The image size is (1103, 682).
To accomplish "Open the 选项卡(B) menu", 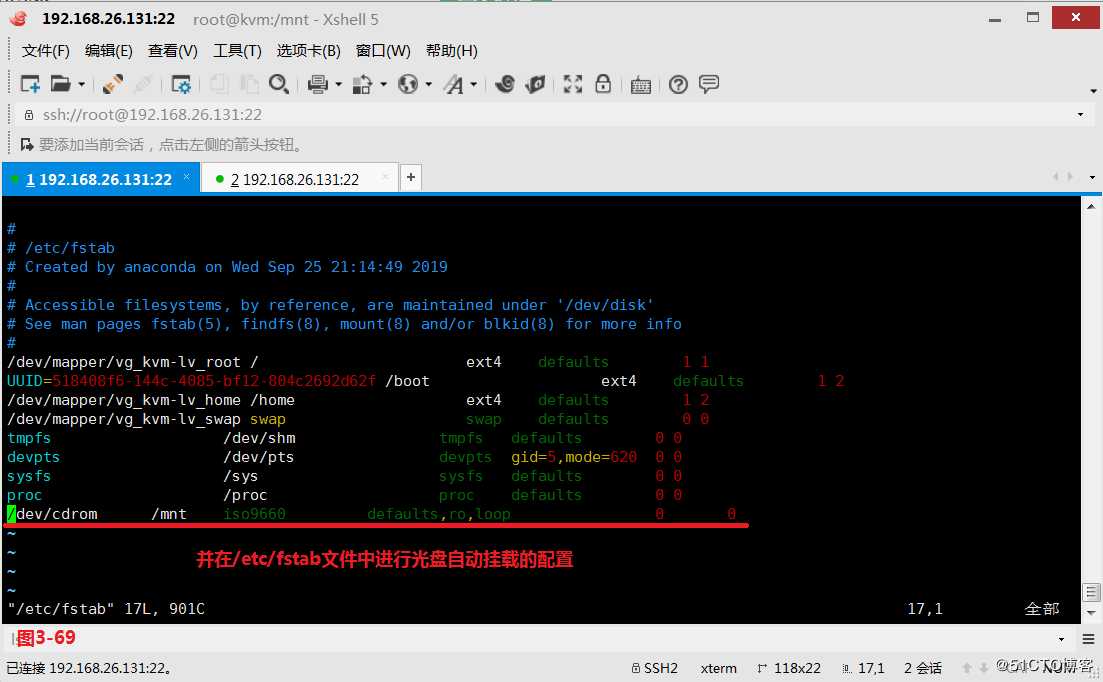I will pos(308,51).
